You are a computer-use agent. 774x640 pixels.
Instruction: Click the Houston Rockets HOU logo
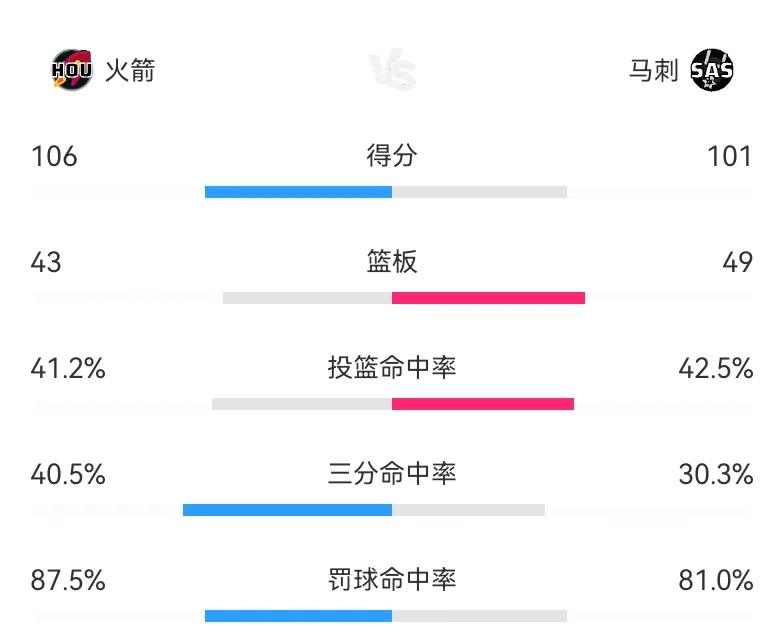[x=72, y=69]
